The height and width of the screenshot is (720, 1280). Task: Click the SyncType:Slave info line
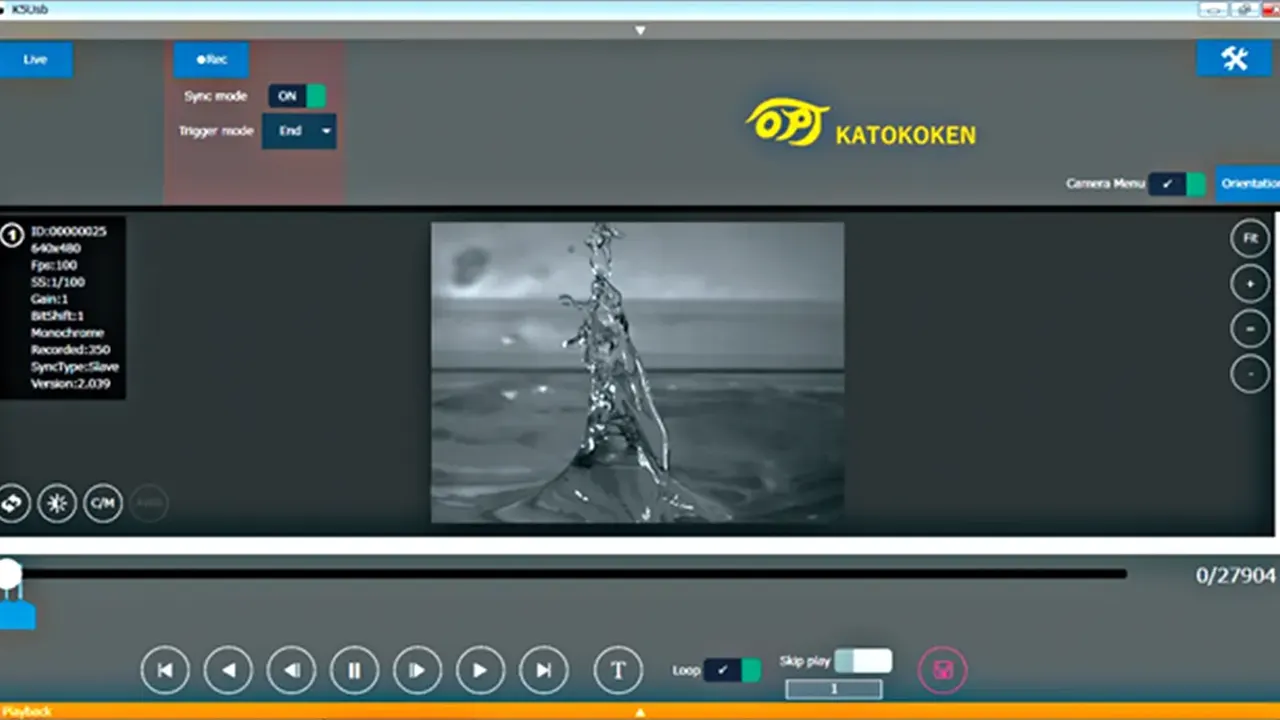click(x=75, y=367)
